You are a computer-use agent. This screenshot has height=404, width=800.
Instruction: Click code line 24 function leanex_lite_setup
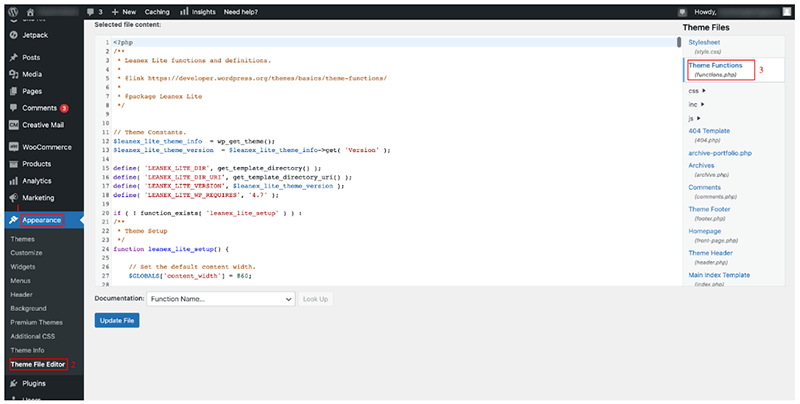[171, 249]
